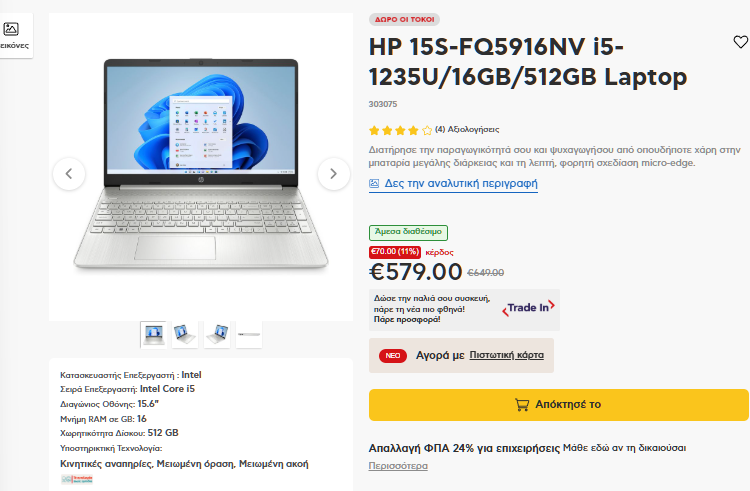Click the fifth empty rating star
This screenshot has height=491, width=750.
[427, 130]
